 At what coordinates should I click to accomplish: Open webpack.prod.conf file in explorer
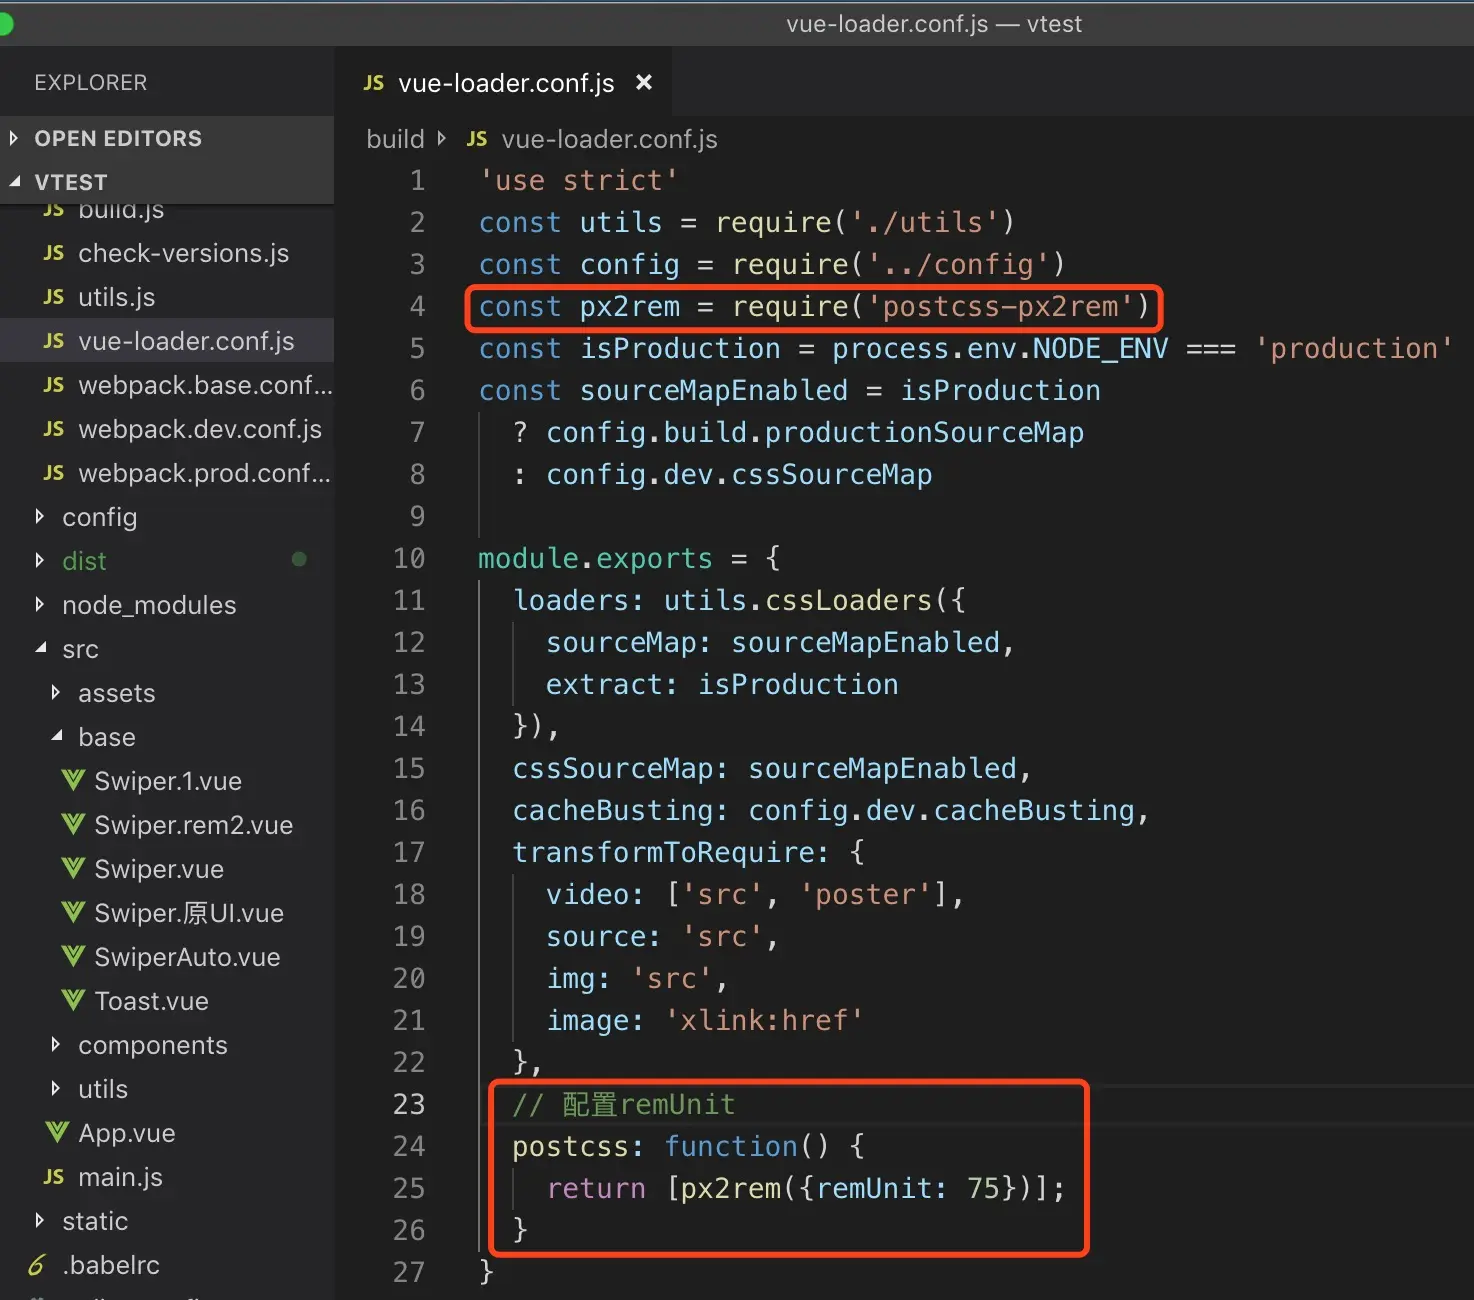204,474
